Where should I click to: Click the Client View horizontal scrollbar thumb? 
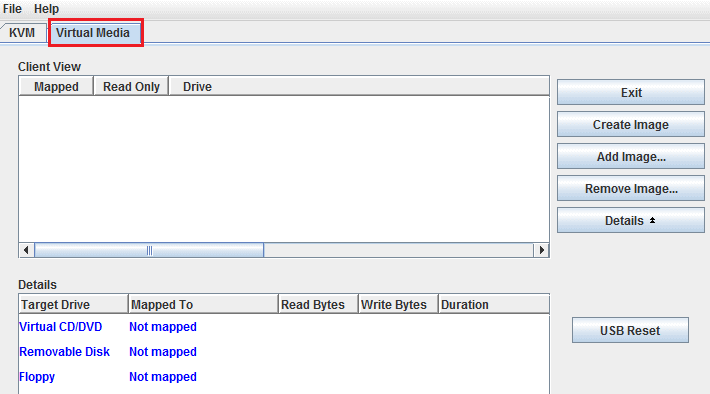(x=149, y=250)
